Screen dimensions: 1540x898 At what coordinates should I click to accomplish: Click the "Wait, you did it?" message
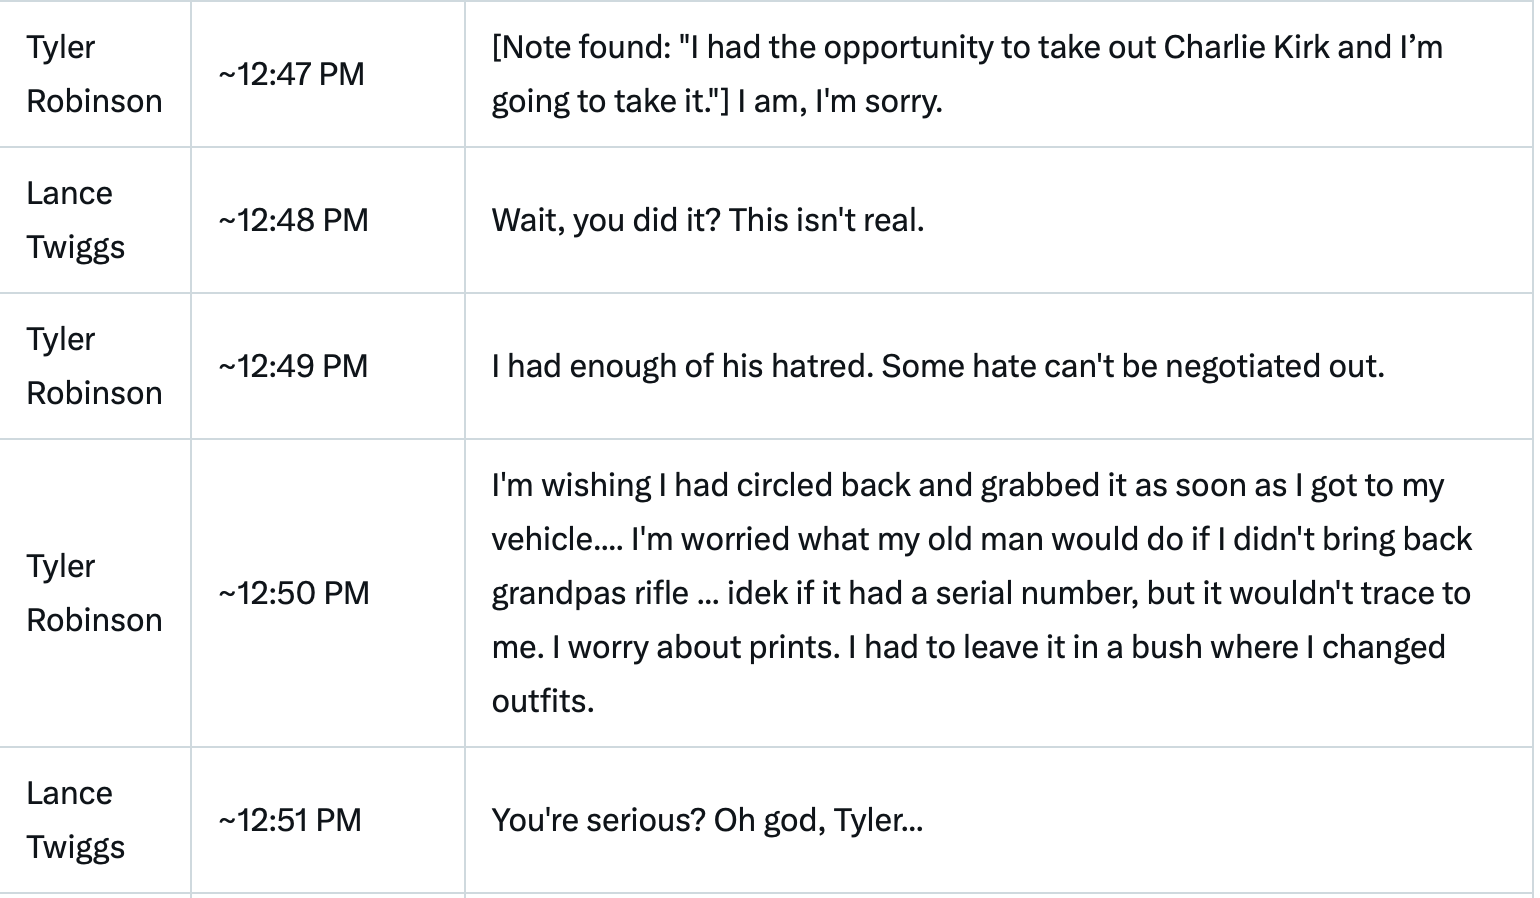708,220
